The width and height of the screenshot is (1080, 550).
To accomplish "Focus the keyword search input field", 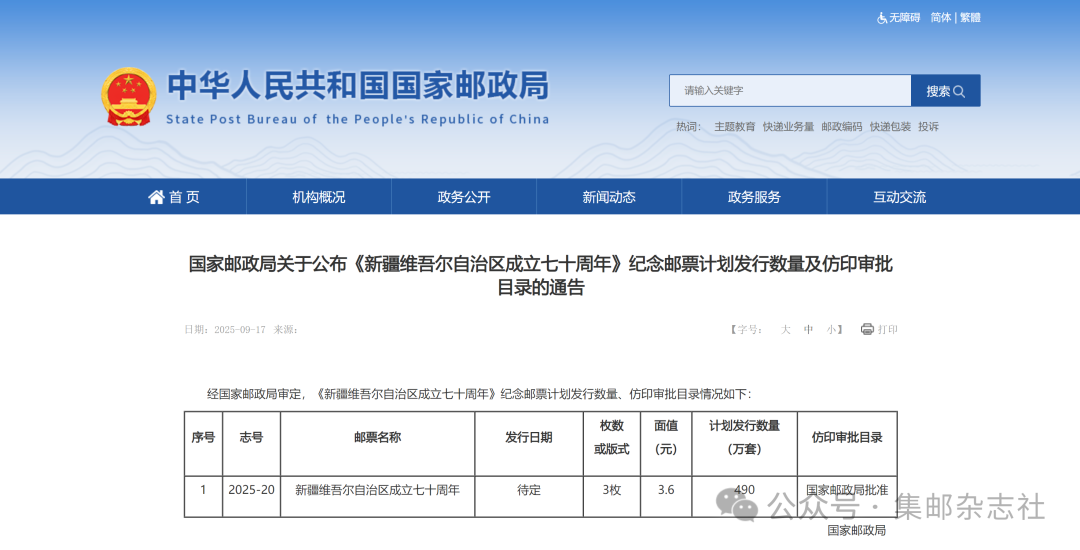I will (790, 91).
